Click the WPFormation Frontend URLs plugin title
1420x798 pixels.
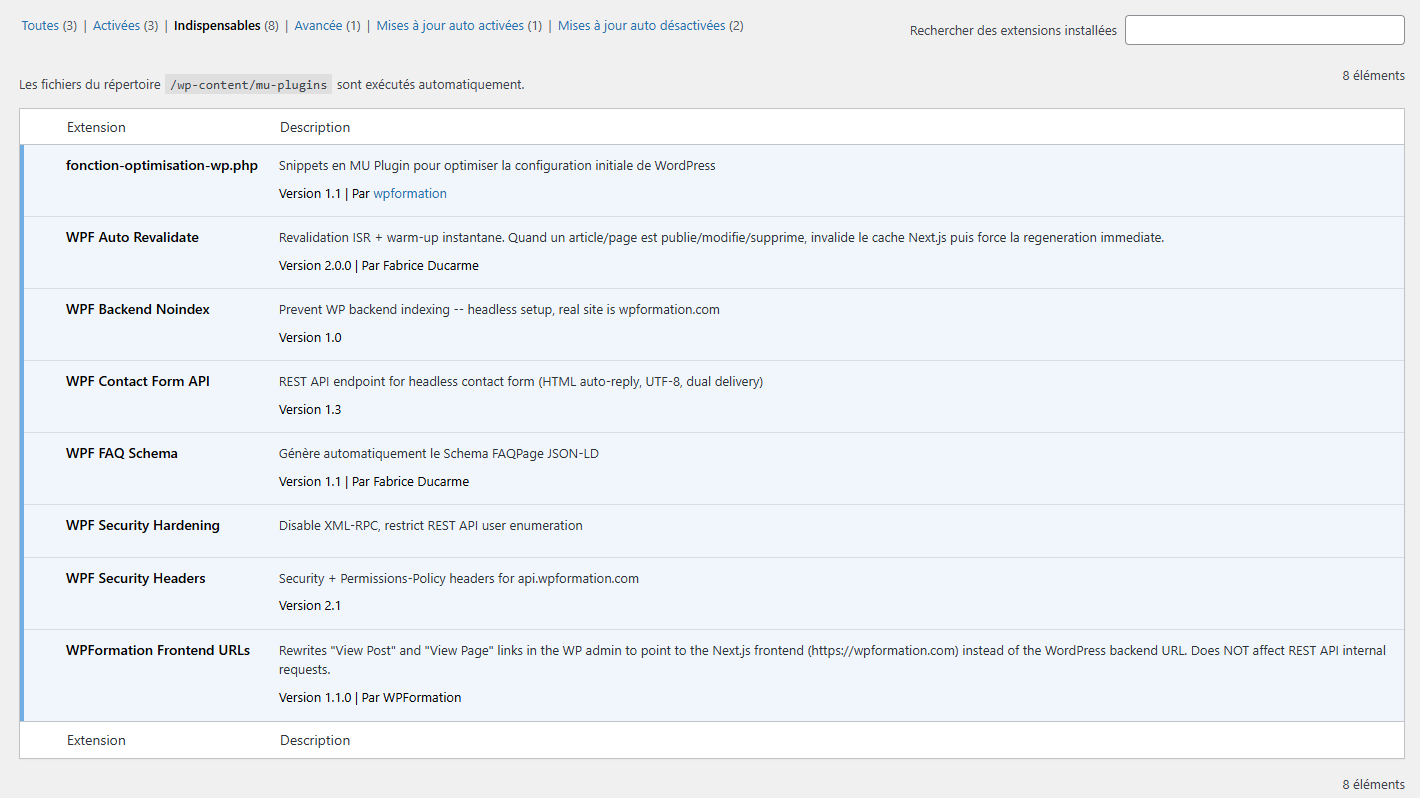click(x=158, y=651)
